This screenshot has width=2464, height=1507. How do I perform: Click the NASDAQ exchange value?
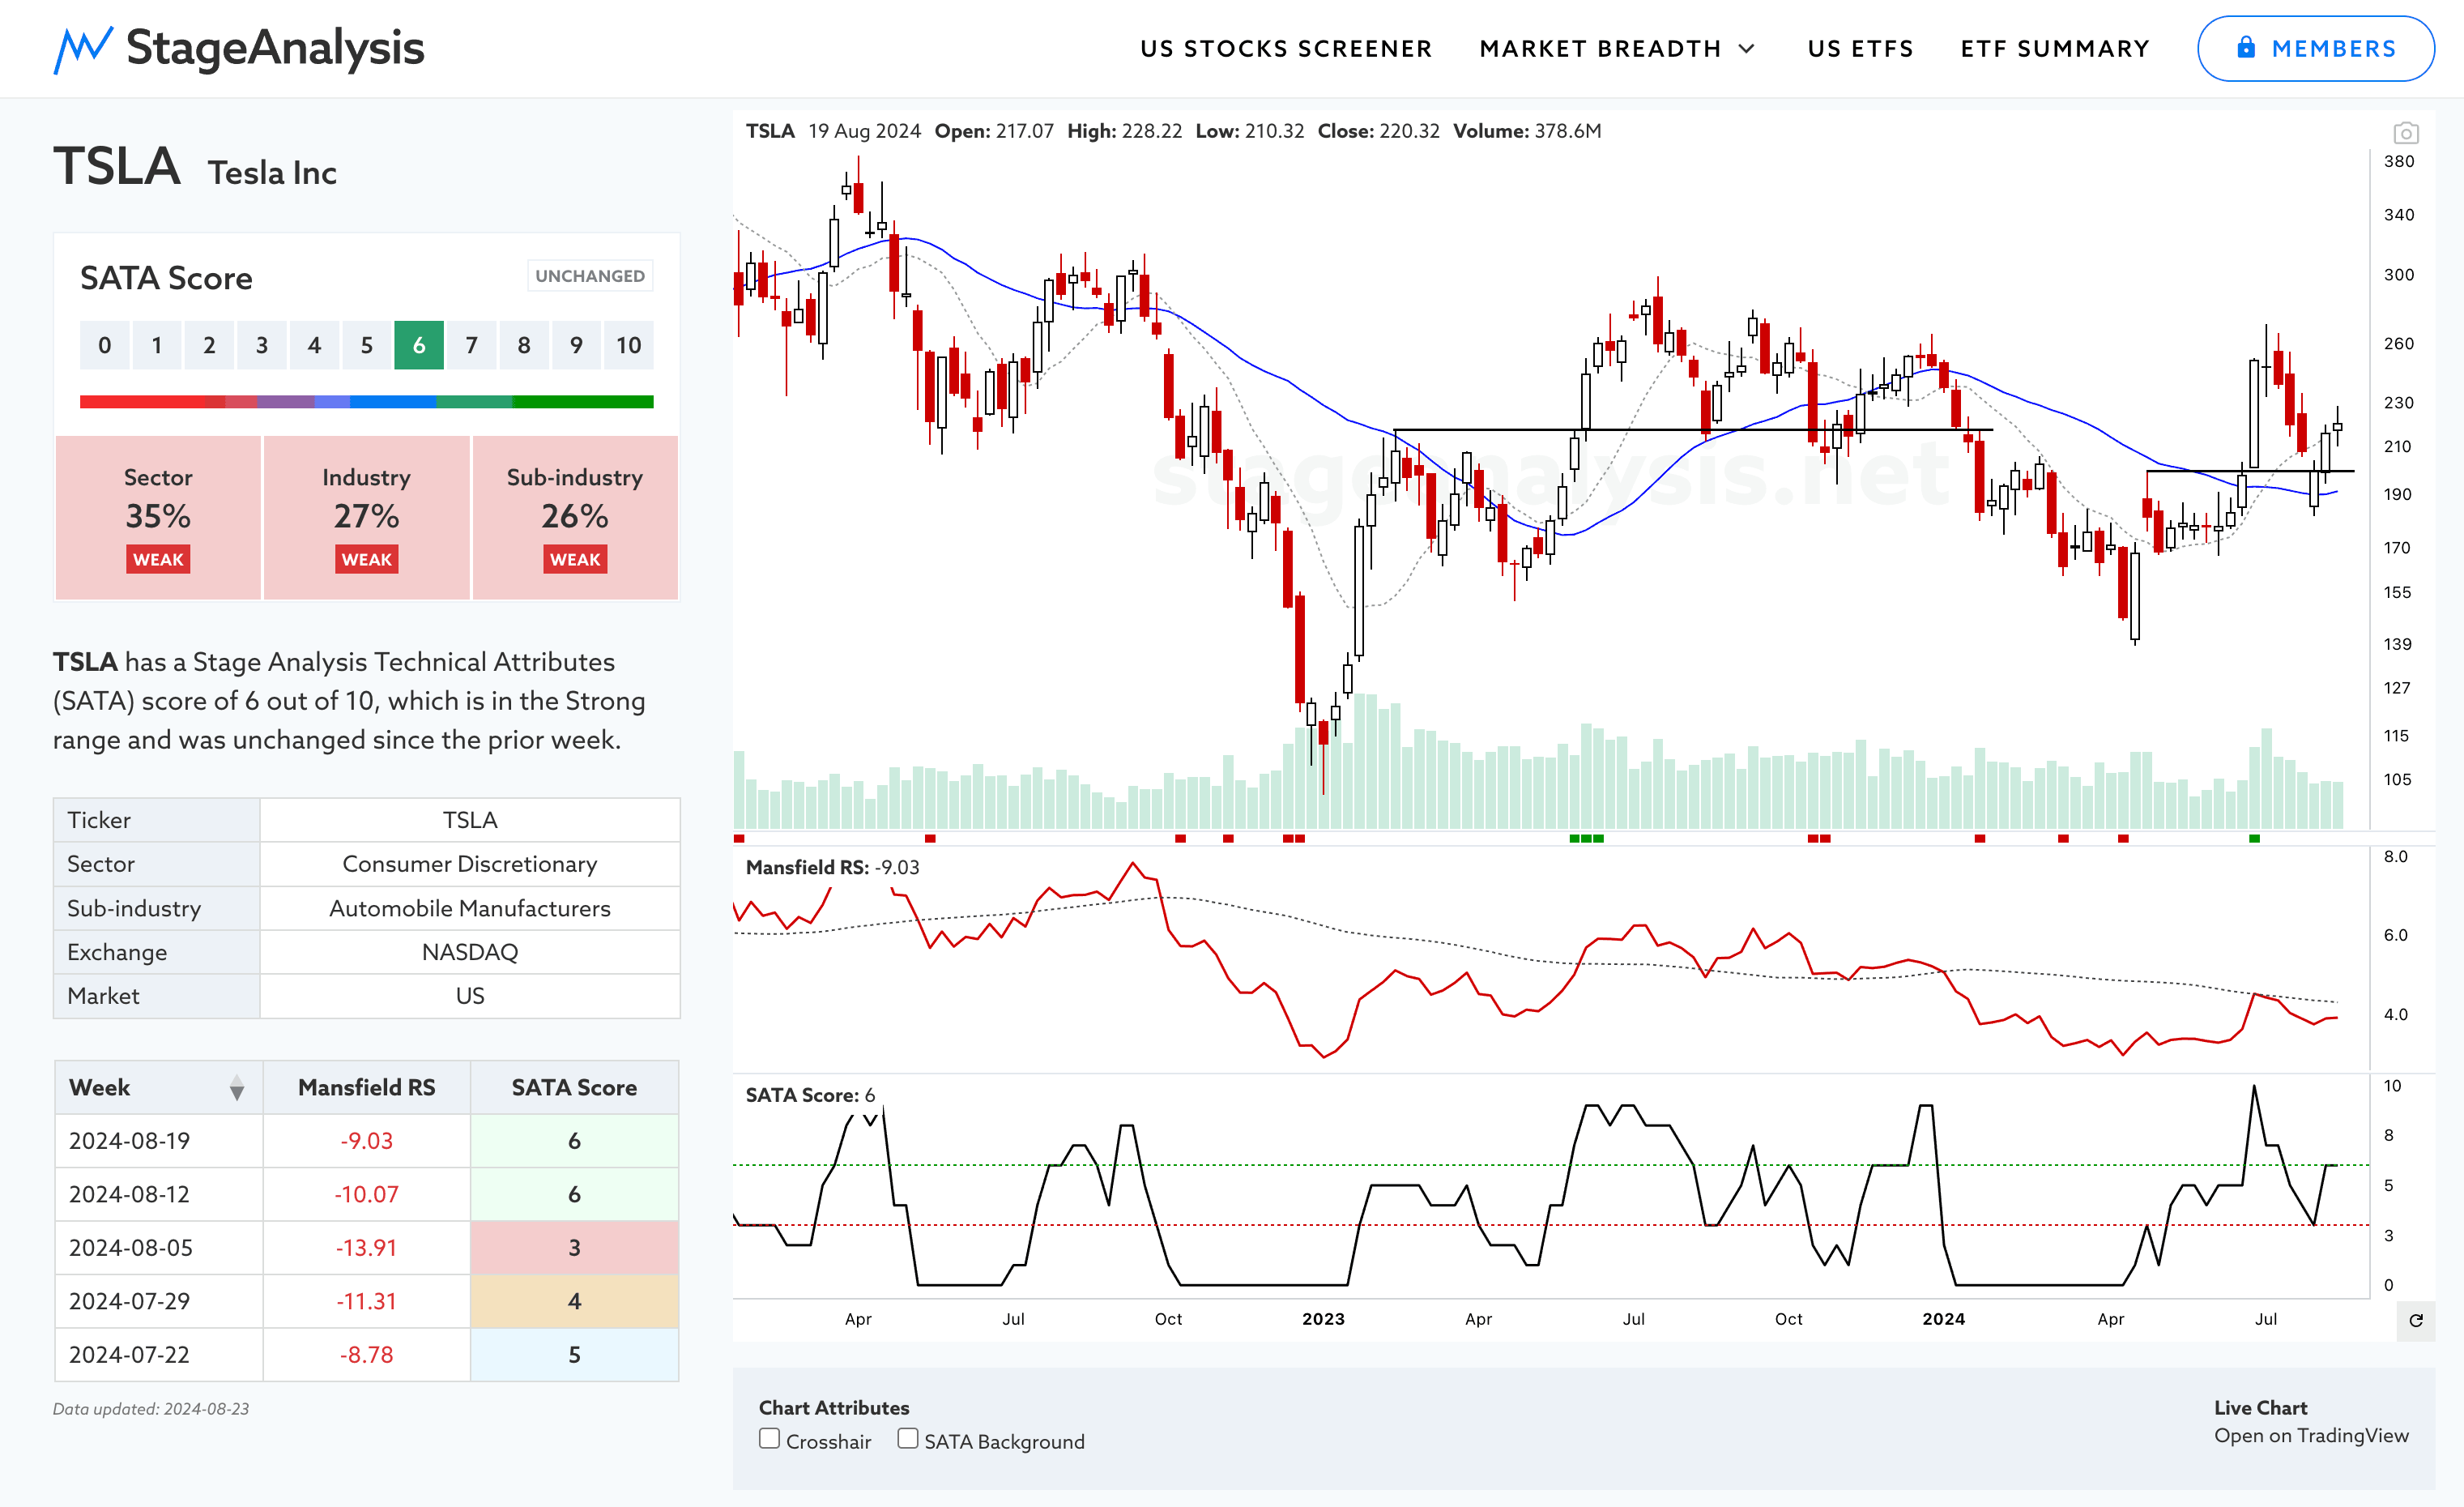tap(469, 952)
